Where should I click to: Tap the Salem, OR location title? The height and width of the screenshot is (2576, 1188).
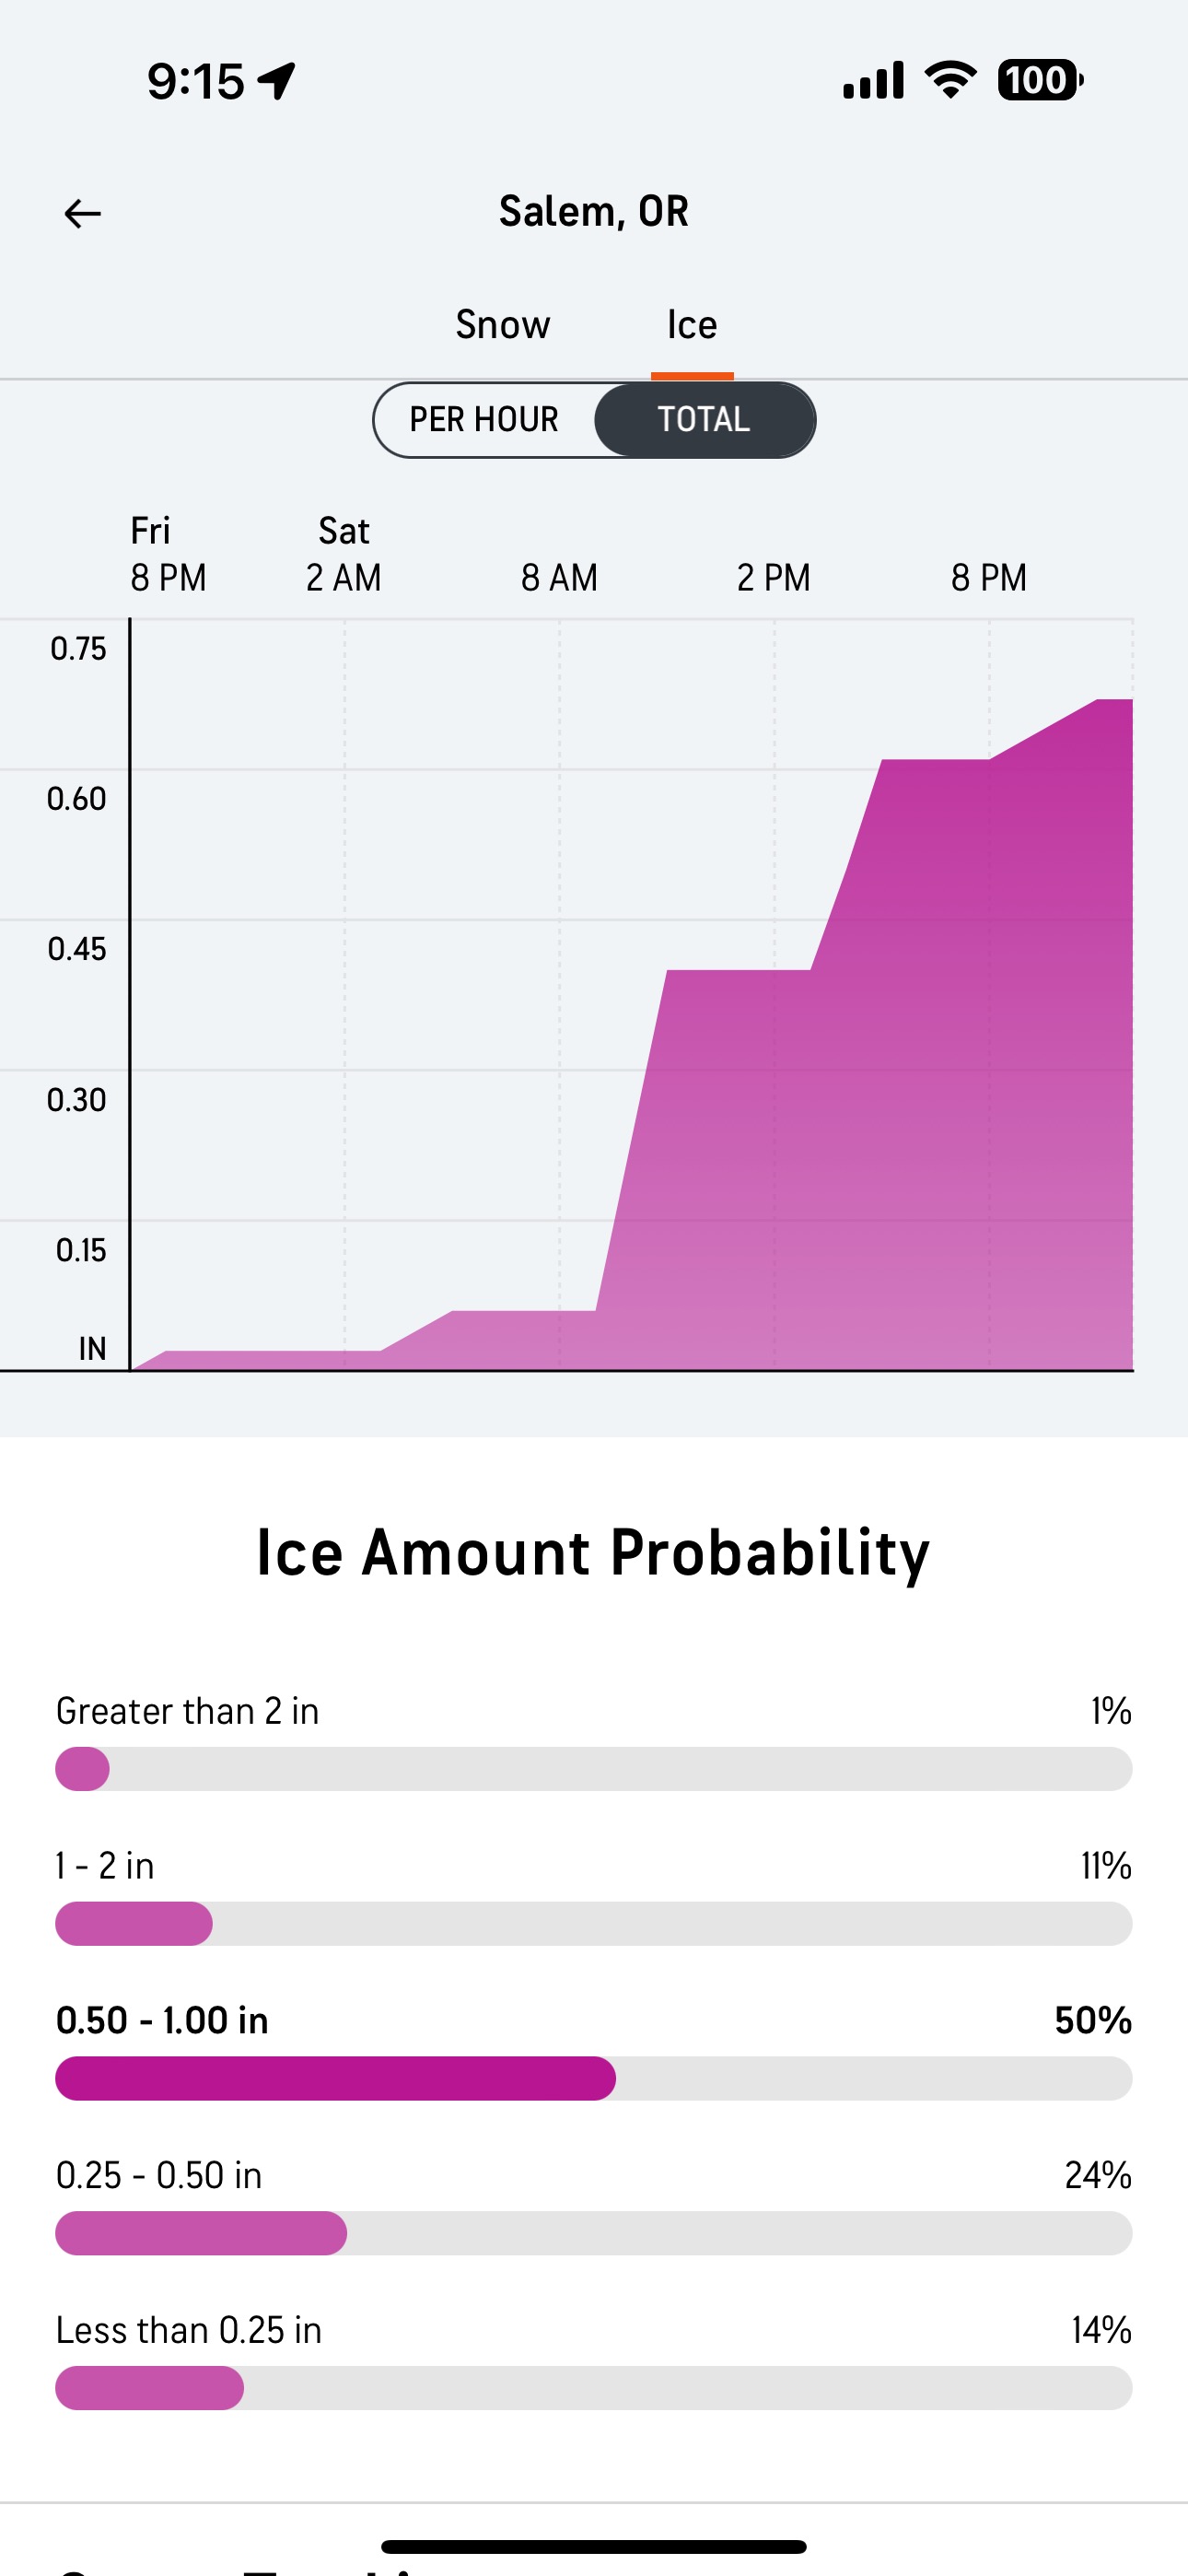coord(594,212)
